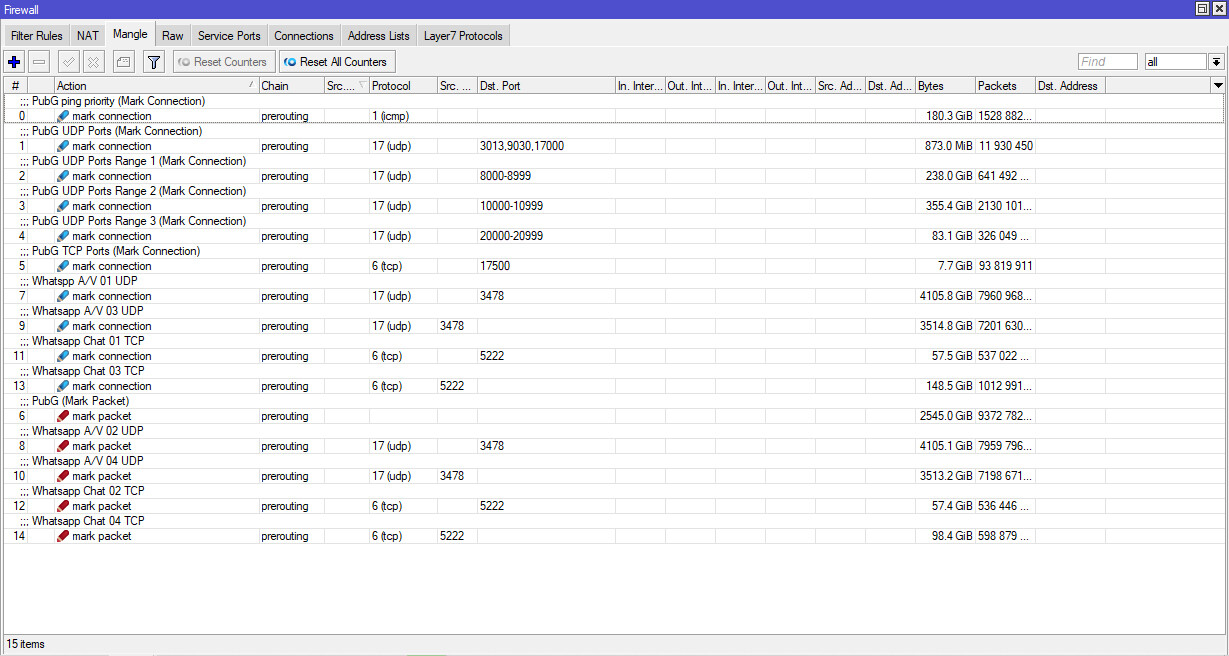Click the '93 819 911' packets cell
This screenshot has width=1229, height=656.
point(1005,266)
